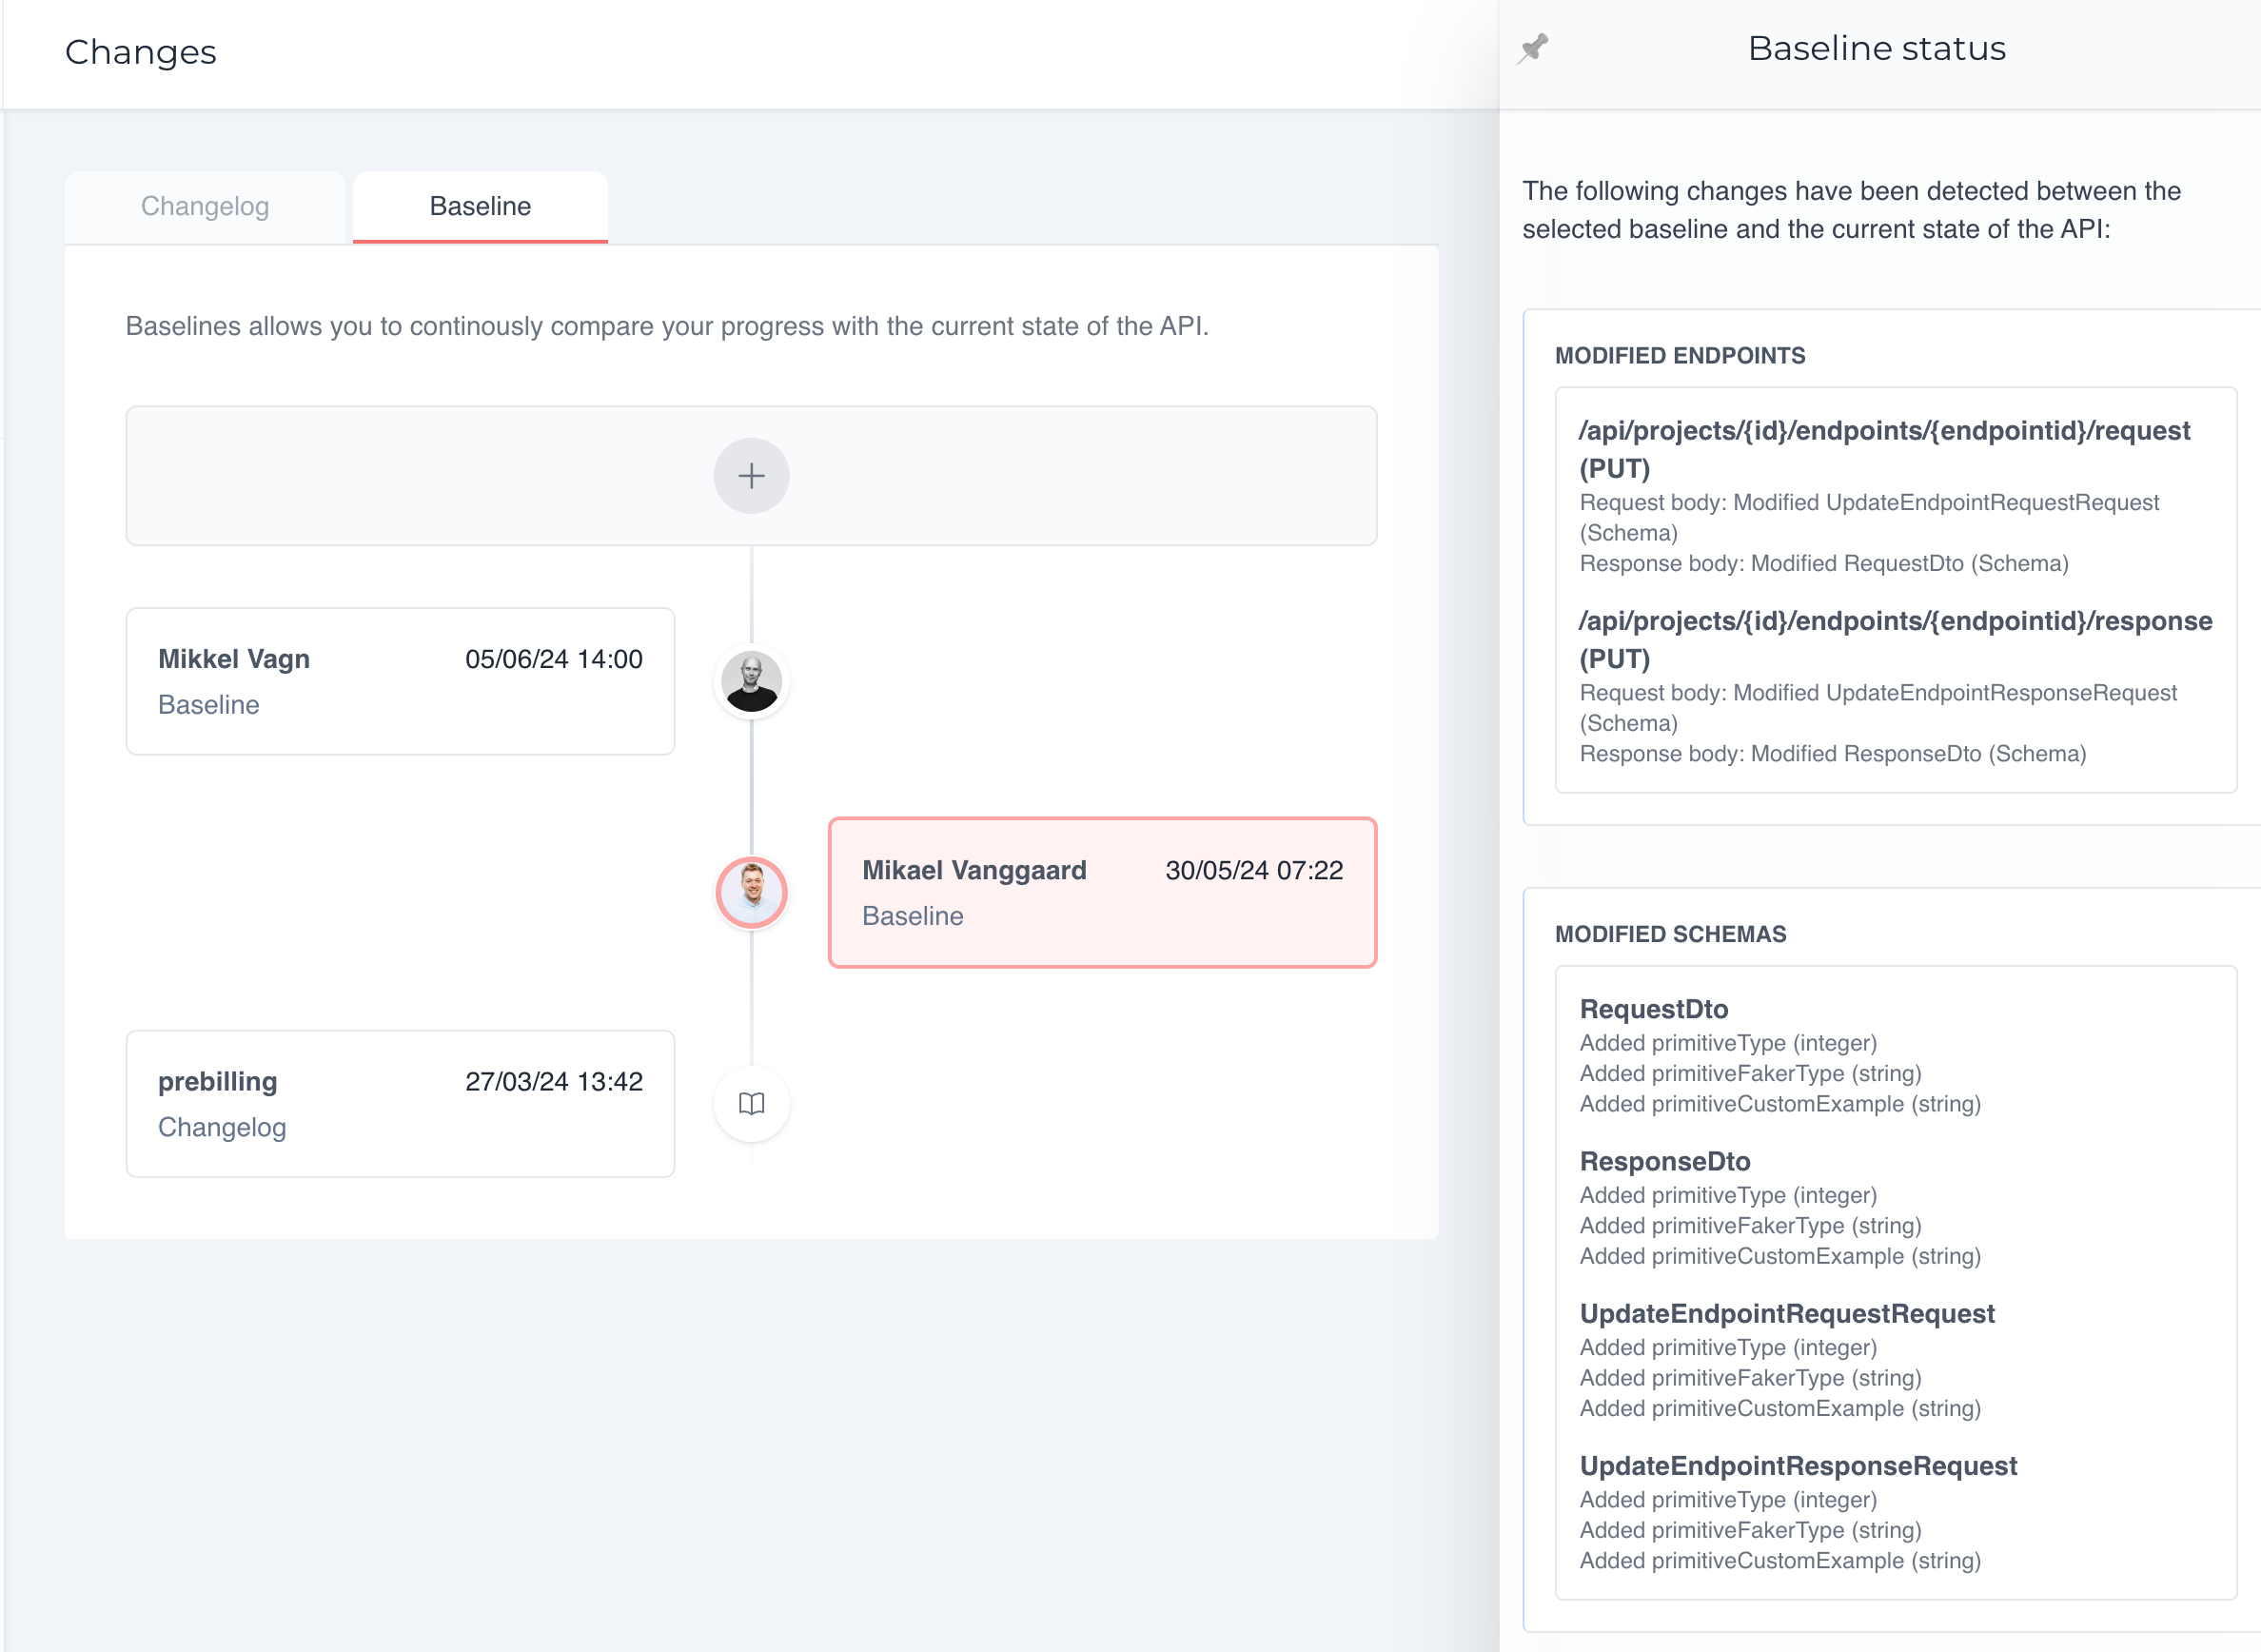Image resolution: width=2261 pixels, height=1652 pixels.
Task: Select the Baseline tab
Action: tap(480, 207)
